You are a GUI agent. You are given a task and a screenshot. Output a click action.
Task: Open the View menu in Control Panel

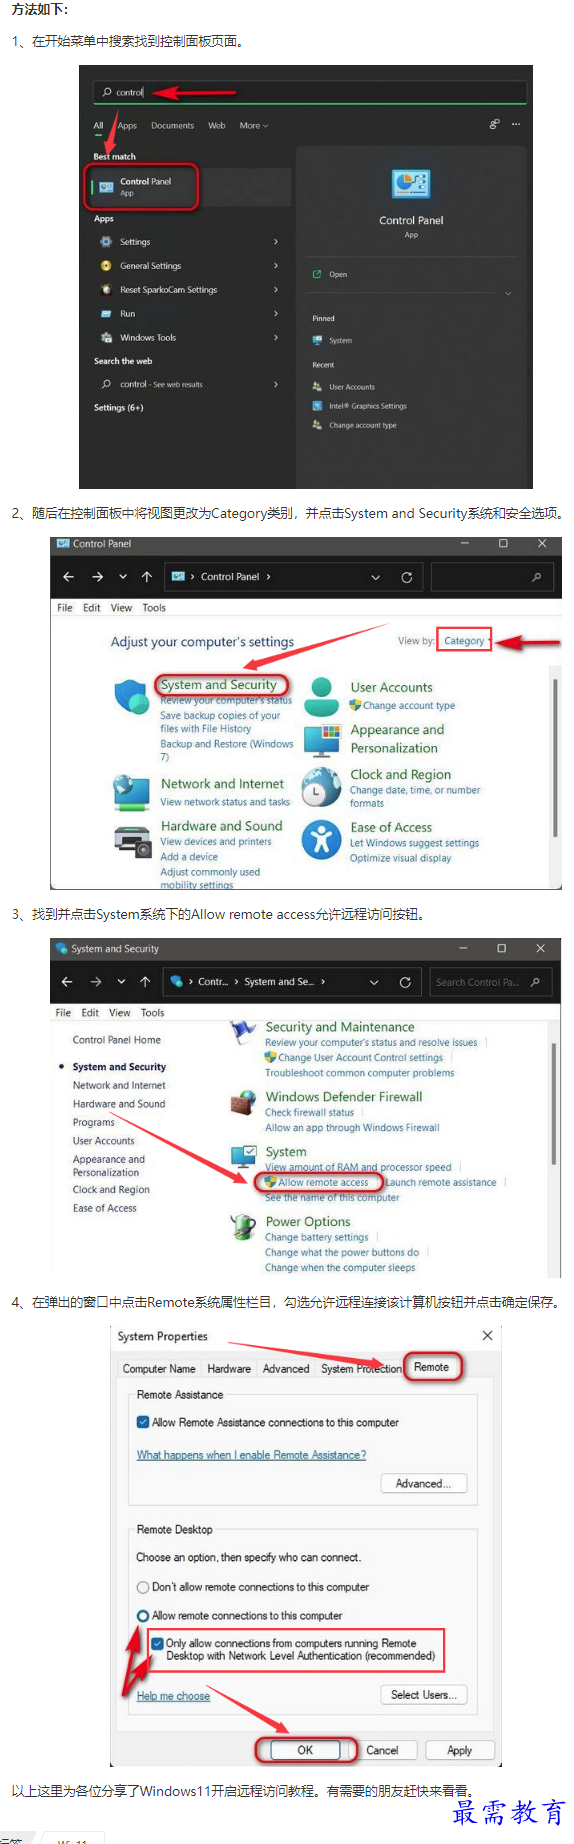click(121, 608)
